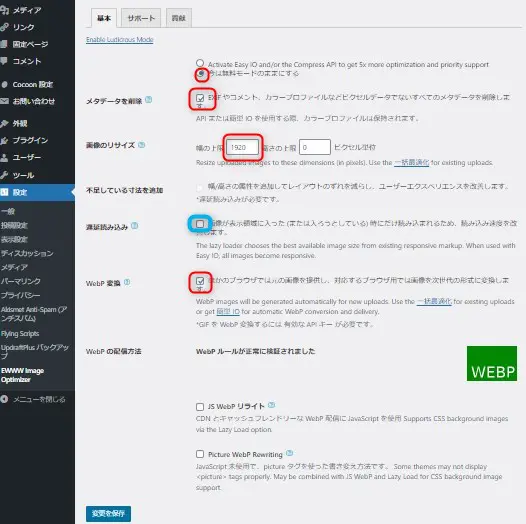Click the green WEBP test image
Viewport: 526px width, 524px height.
[x=492, y=363]
